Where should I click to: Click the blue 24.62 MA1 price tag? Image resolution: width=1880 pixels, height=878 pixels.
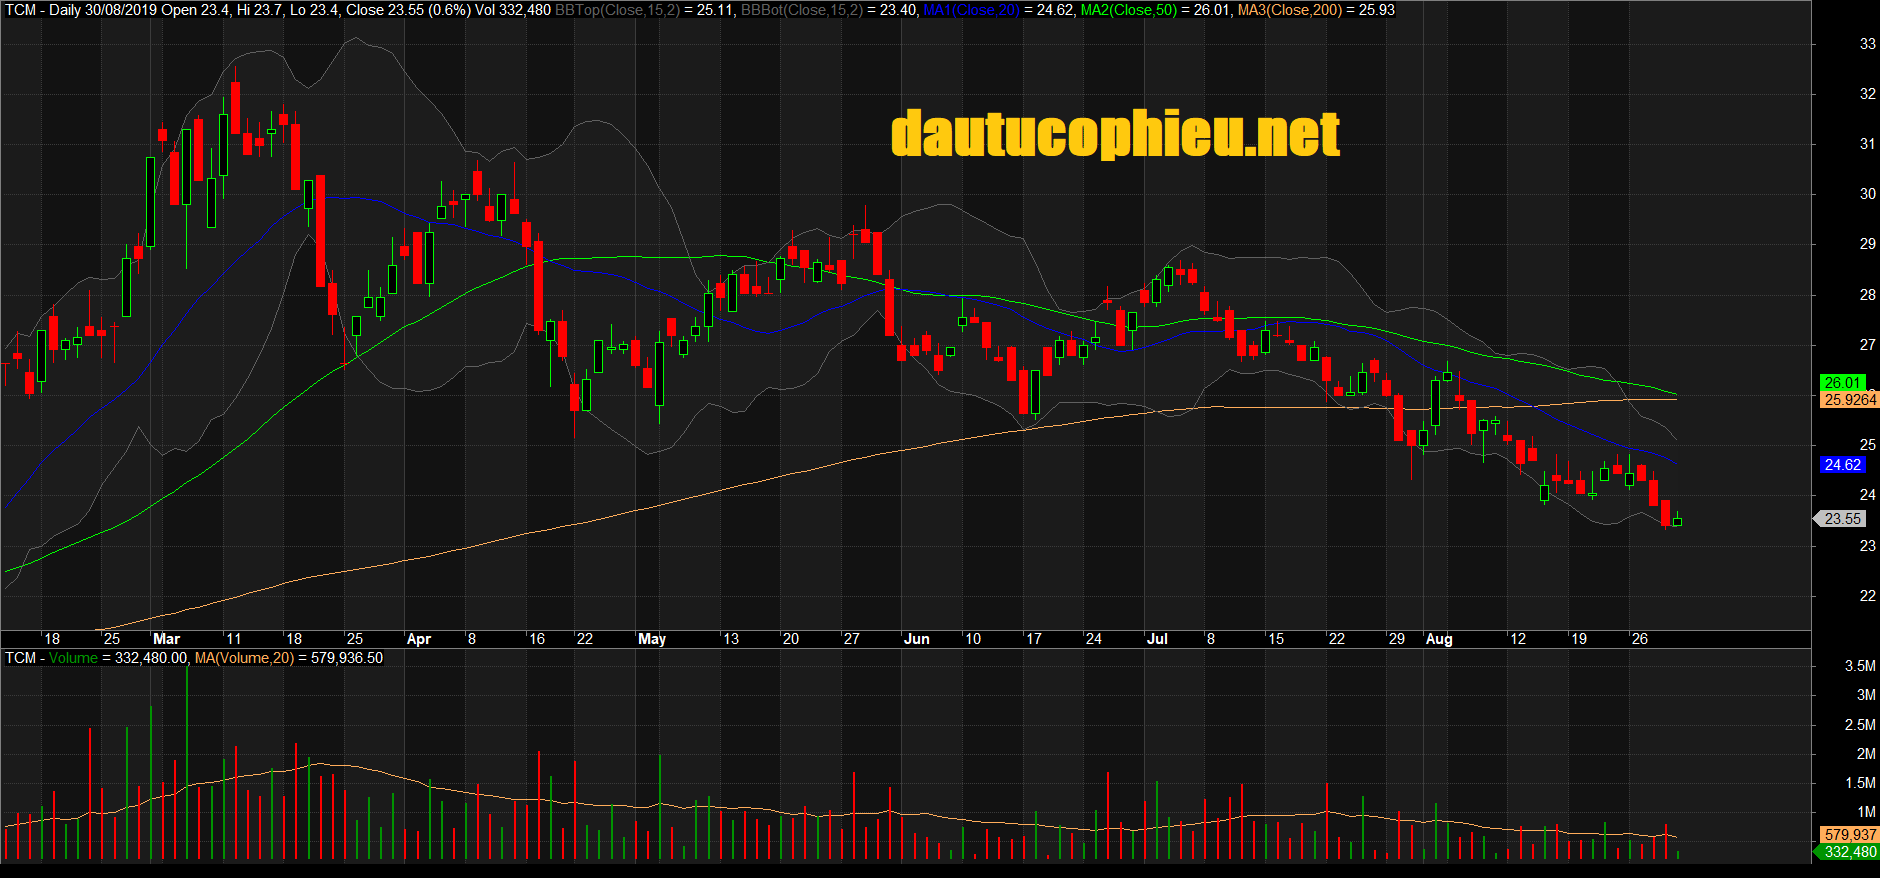click(1842, 465)
